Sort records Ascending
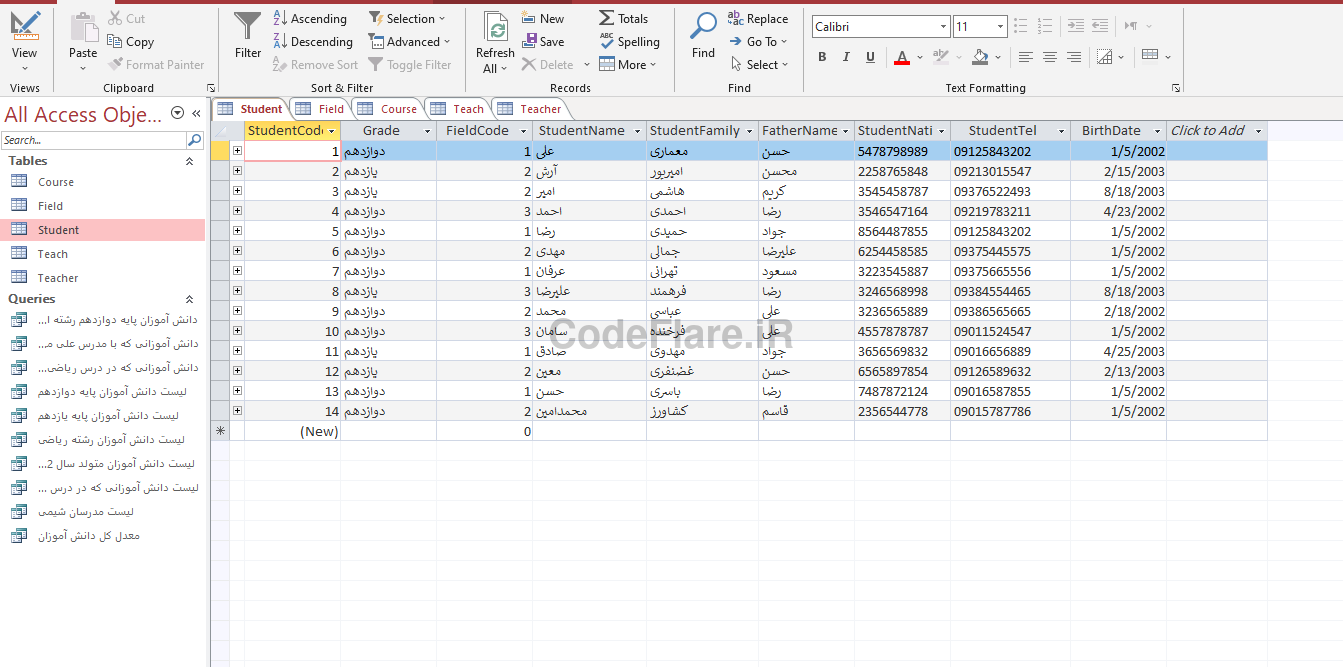 [310, 18]
